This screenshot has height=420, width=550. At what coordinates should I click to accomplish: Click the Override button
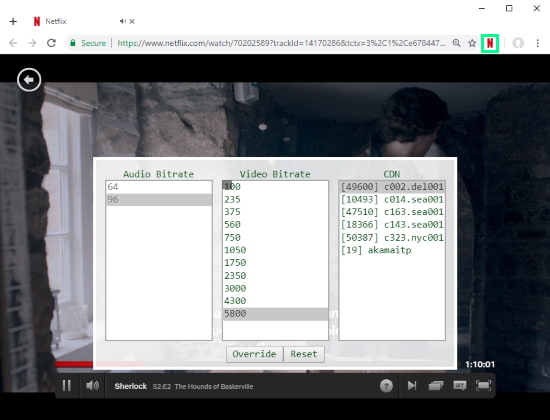[254, 354]
